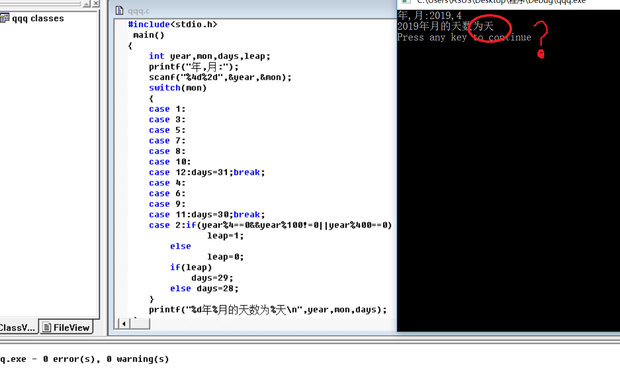This screenshot has height=392, width=620.
Task: Click the int year,mon,days,leap declaration line
Action: click(x=210, y=56)
